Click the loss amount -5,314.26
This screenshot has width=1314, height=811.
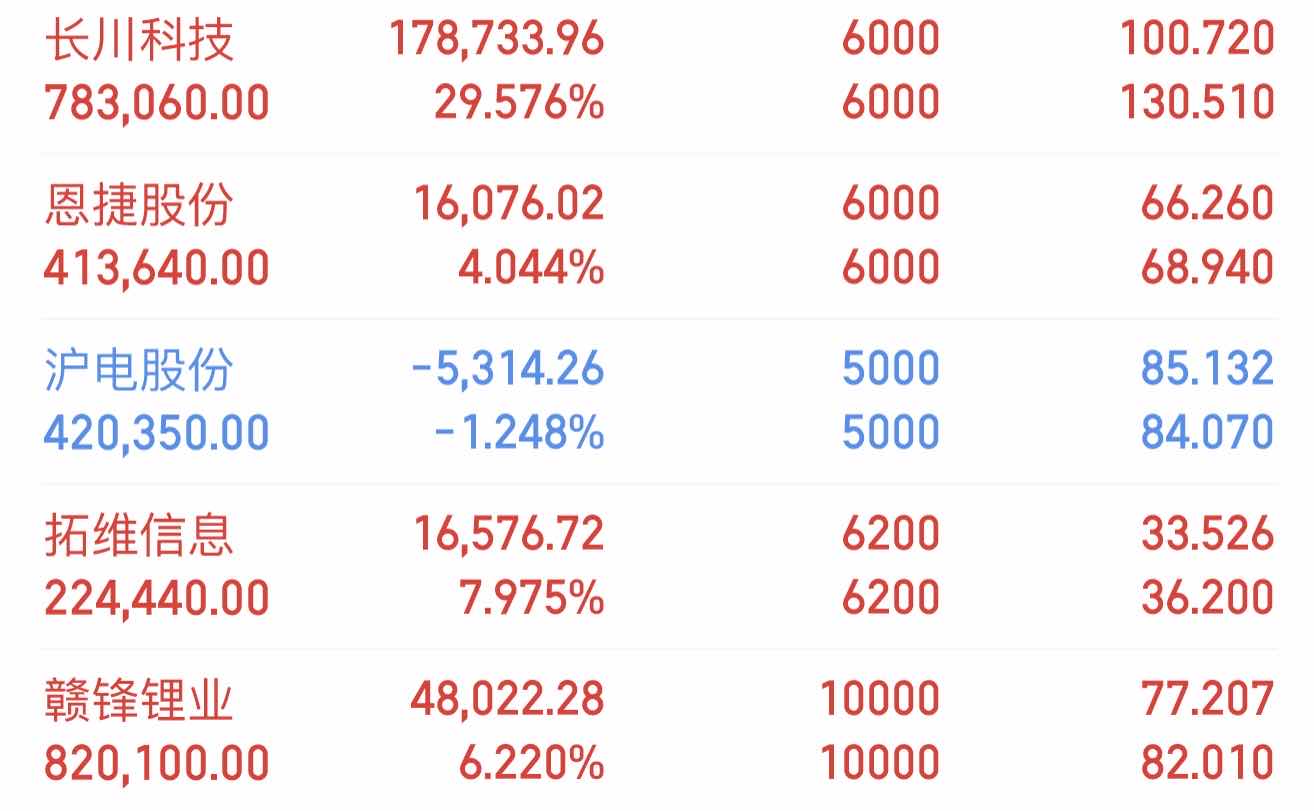508,369
